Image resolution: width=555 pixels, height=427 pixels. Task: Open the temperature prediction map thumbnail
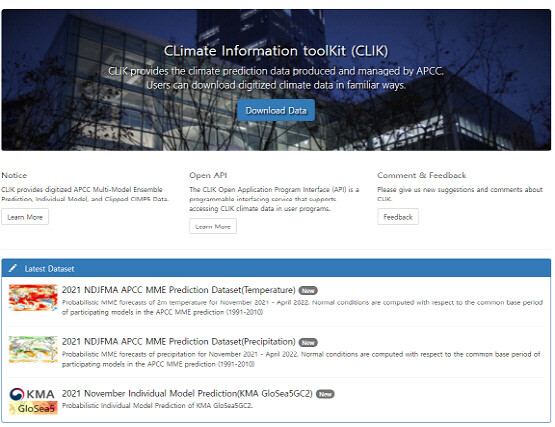tap(33, 298)
